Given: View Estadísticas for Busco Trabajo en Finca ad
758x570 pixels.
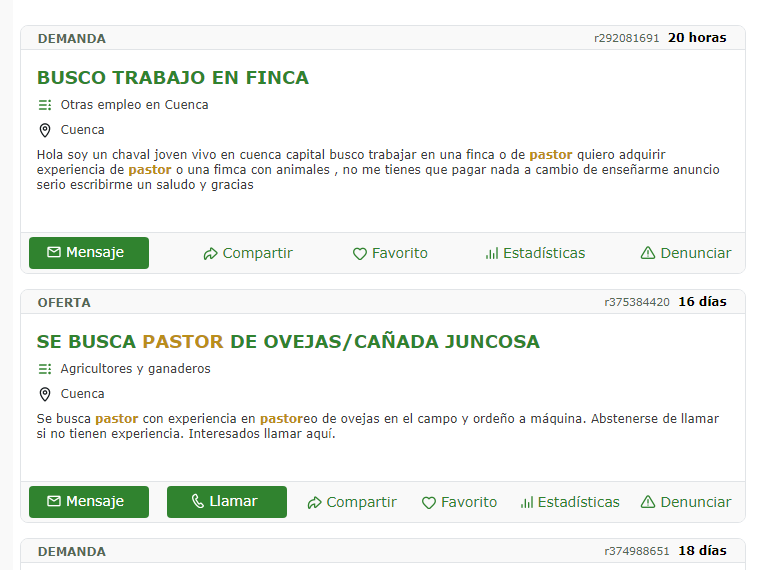Looking at the screenshot, I should (x=535, y=253).
